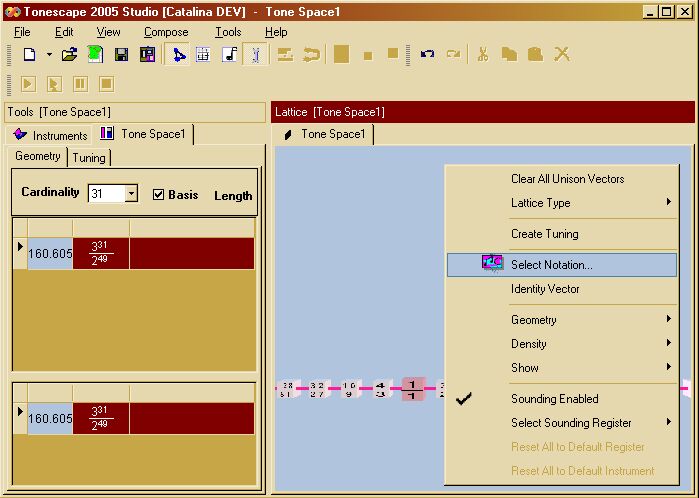Viewport: 699px width, 498px height.
Task: Open the Edit menu
Action: click(64, 32)
